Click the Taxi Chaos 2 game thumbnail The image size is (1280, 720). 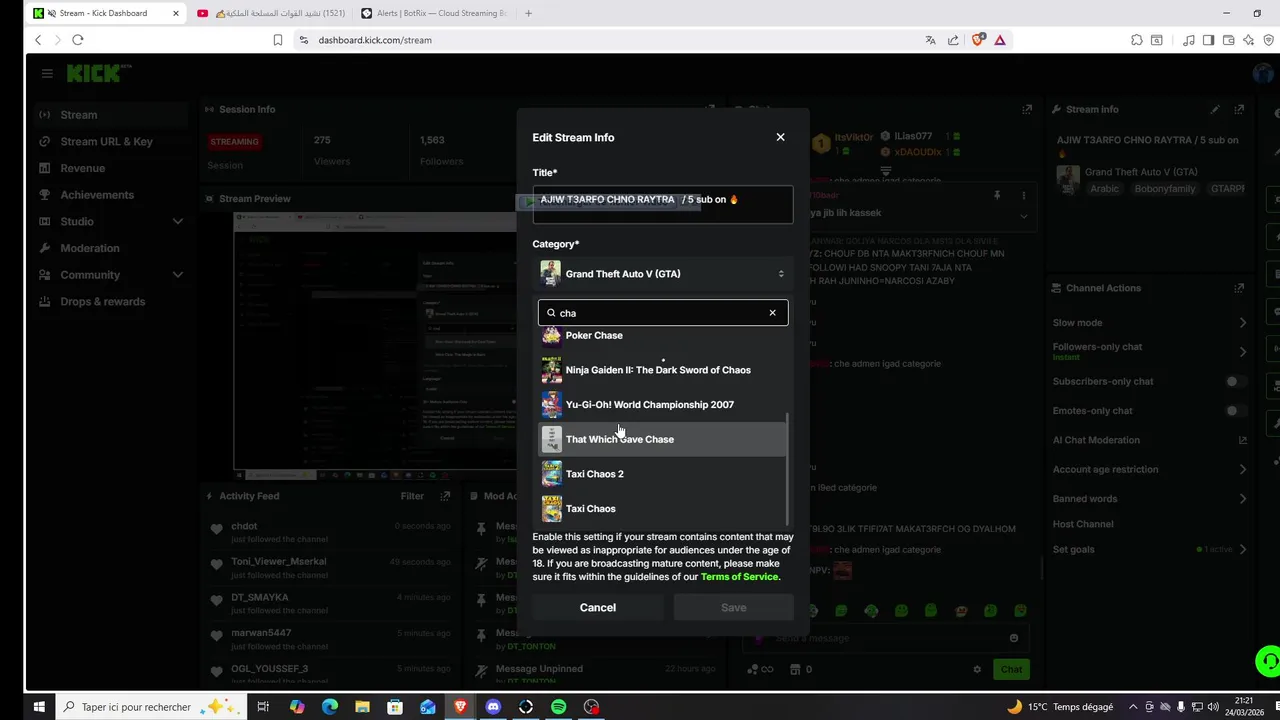[x=552, y=474]
